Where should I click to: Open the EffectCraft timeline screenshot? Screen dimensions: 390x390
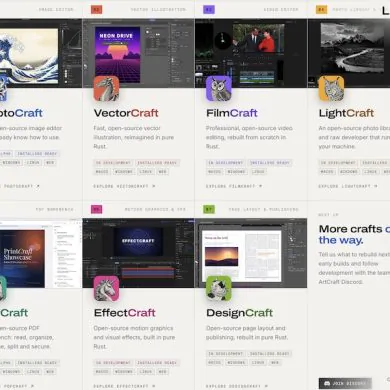pyautogui.click(x=138, y=253)
